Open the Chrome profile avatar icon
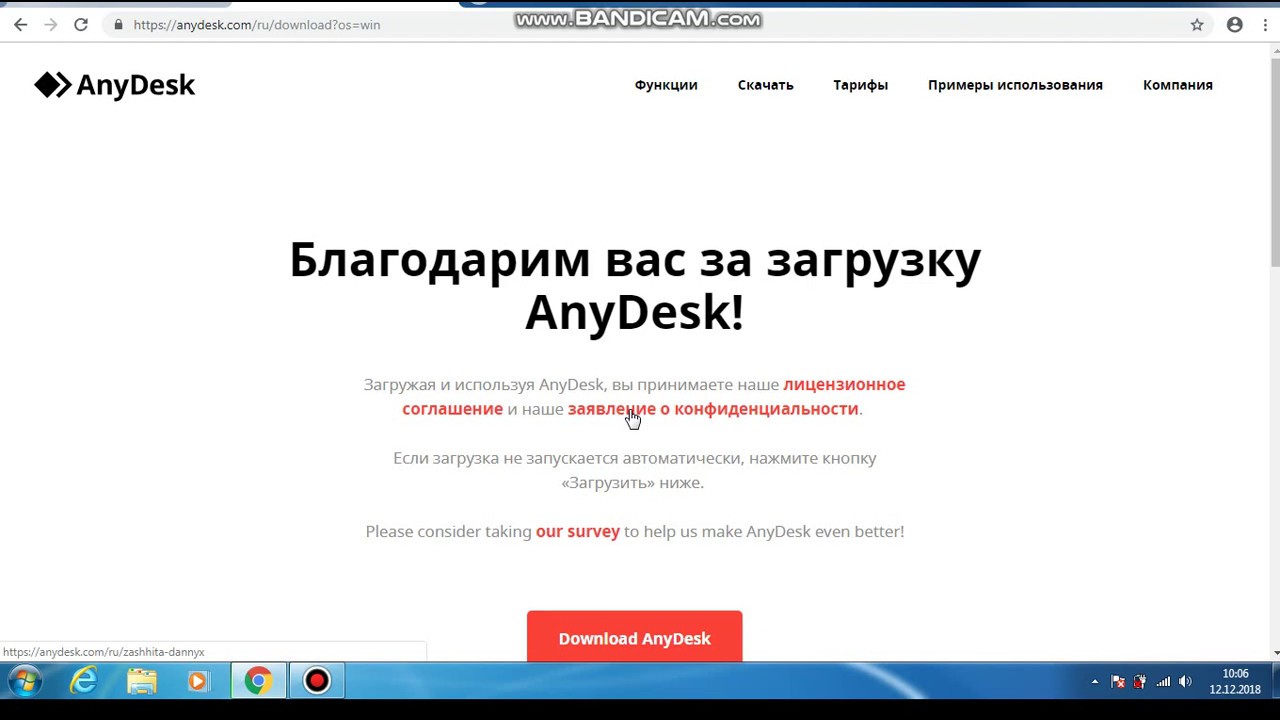This screenshot has width=1280, height=720. (x=1235, y=25)
